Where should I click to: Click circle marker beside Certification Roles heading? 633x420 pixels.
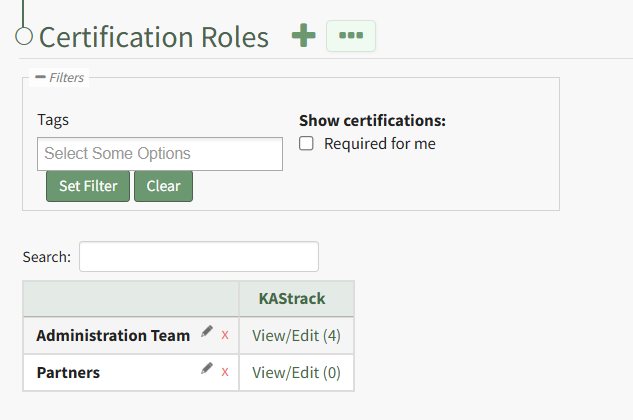(x=25, y=37)
